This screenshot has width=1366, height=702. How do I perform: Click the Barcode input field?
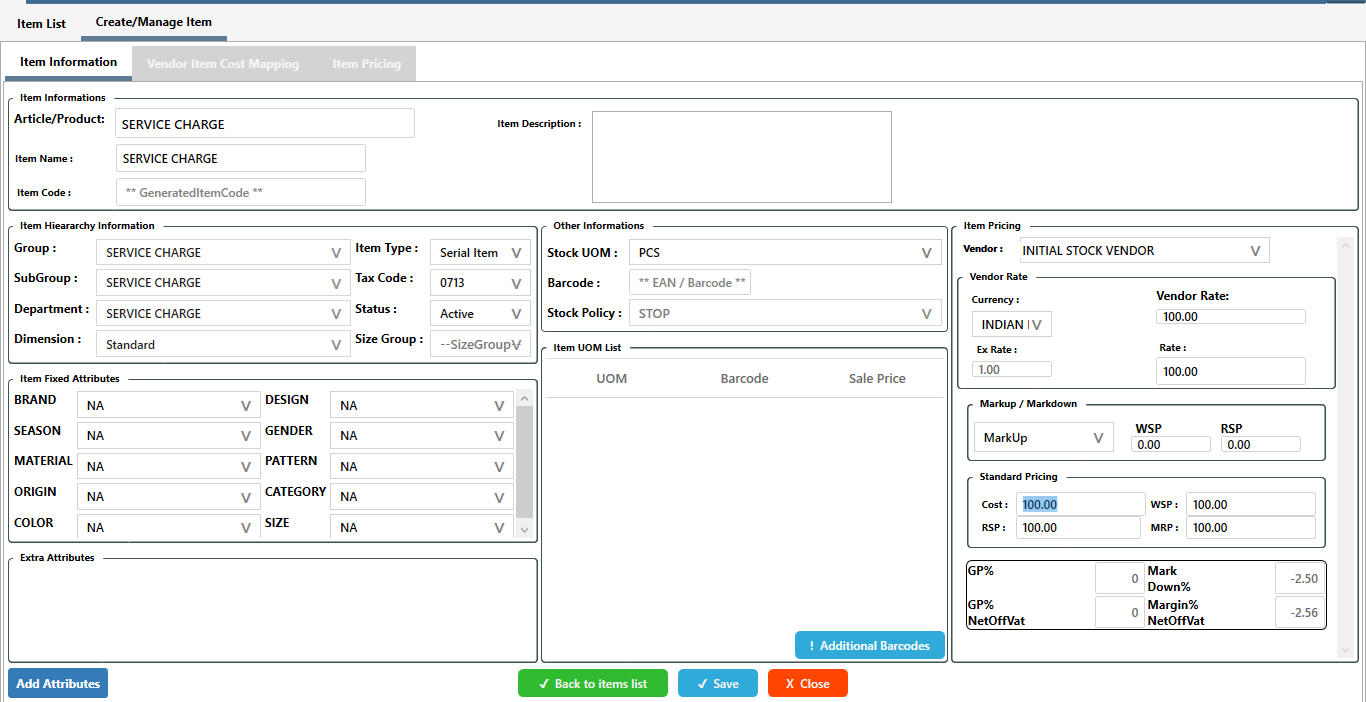tap(690, 283)
